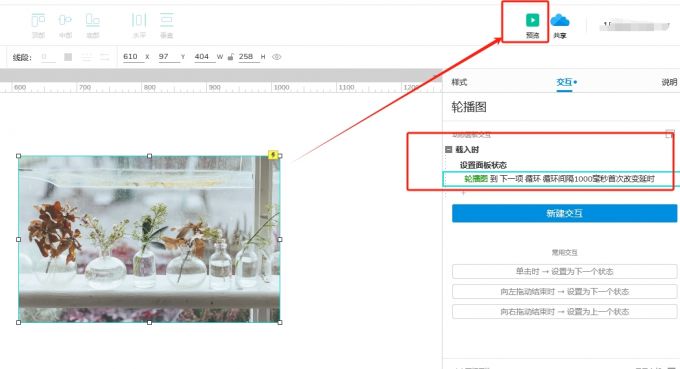Switch to the 说明 tab
Image resolution: width=680 pixels, height=369 pixels.
(670, 82)
